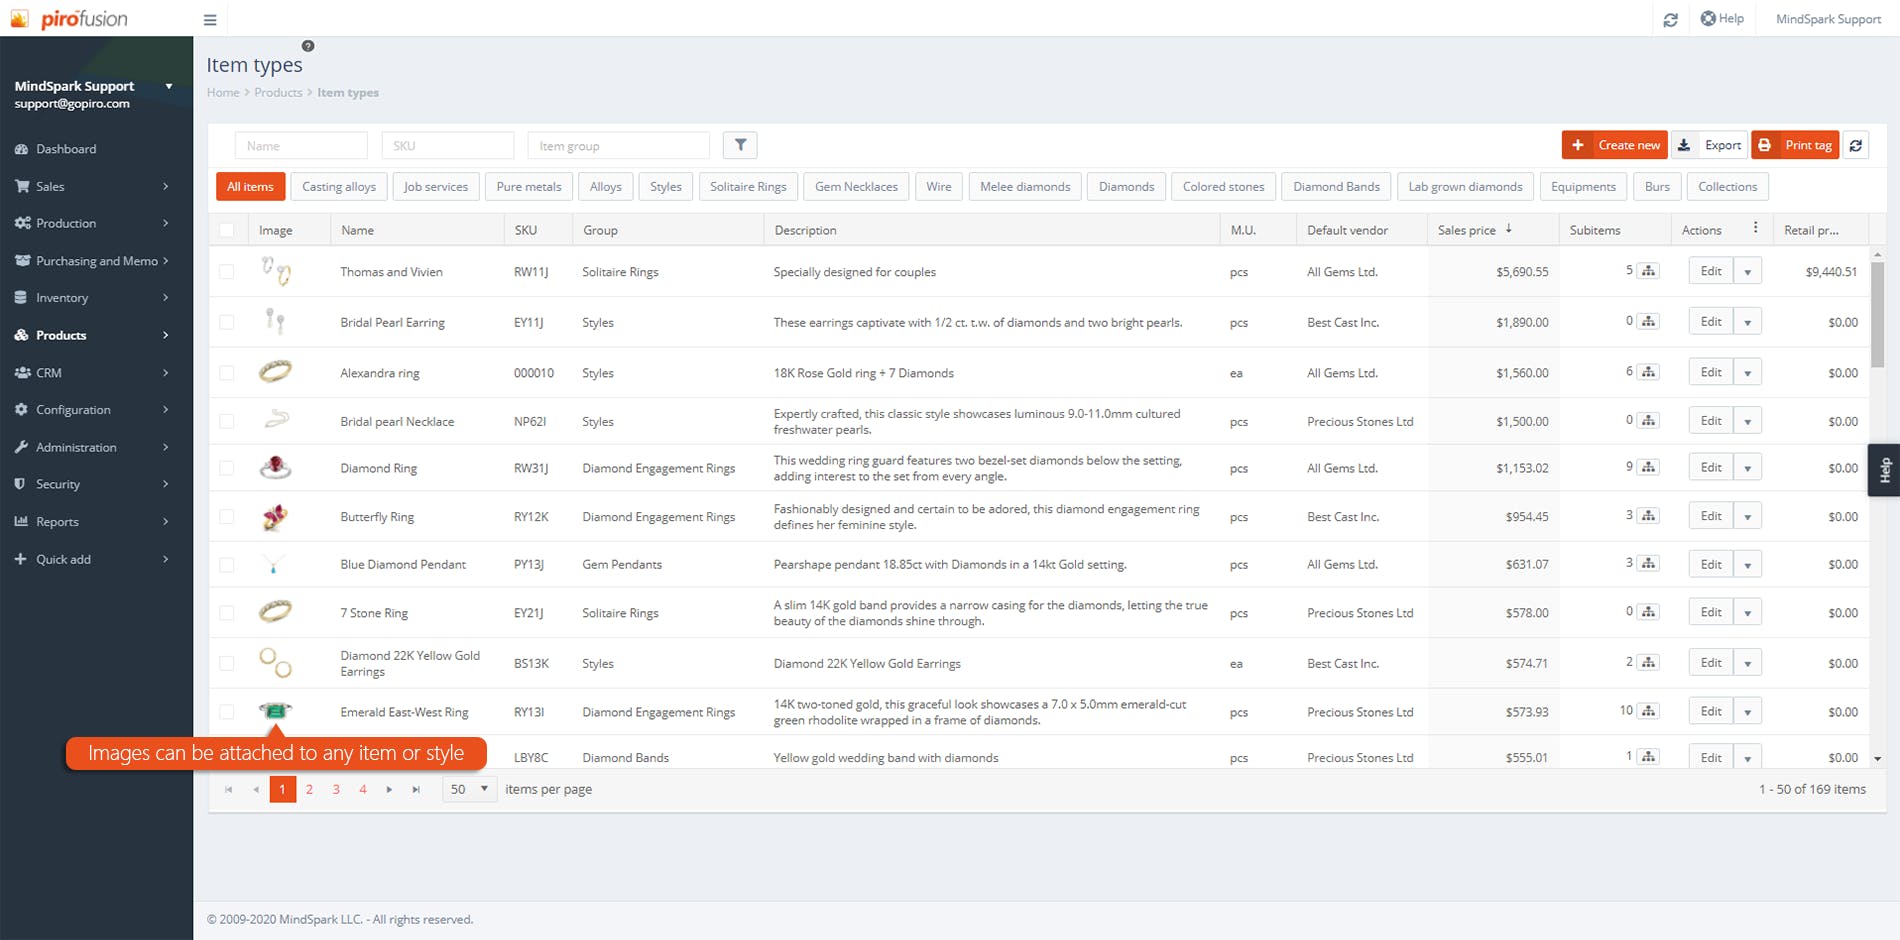The width and height of the screenshot is (1900, 940).
Task: Click the filter funnel icon
Action: [x=740, y=145]
